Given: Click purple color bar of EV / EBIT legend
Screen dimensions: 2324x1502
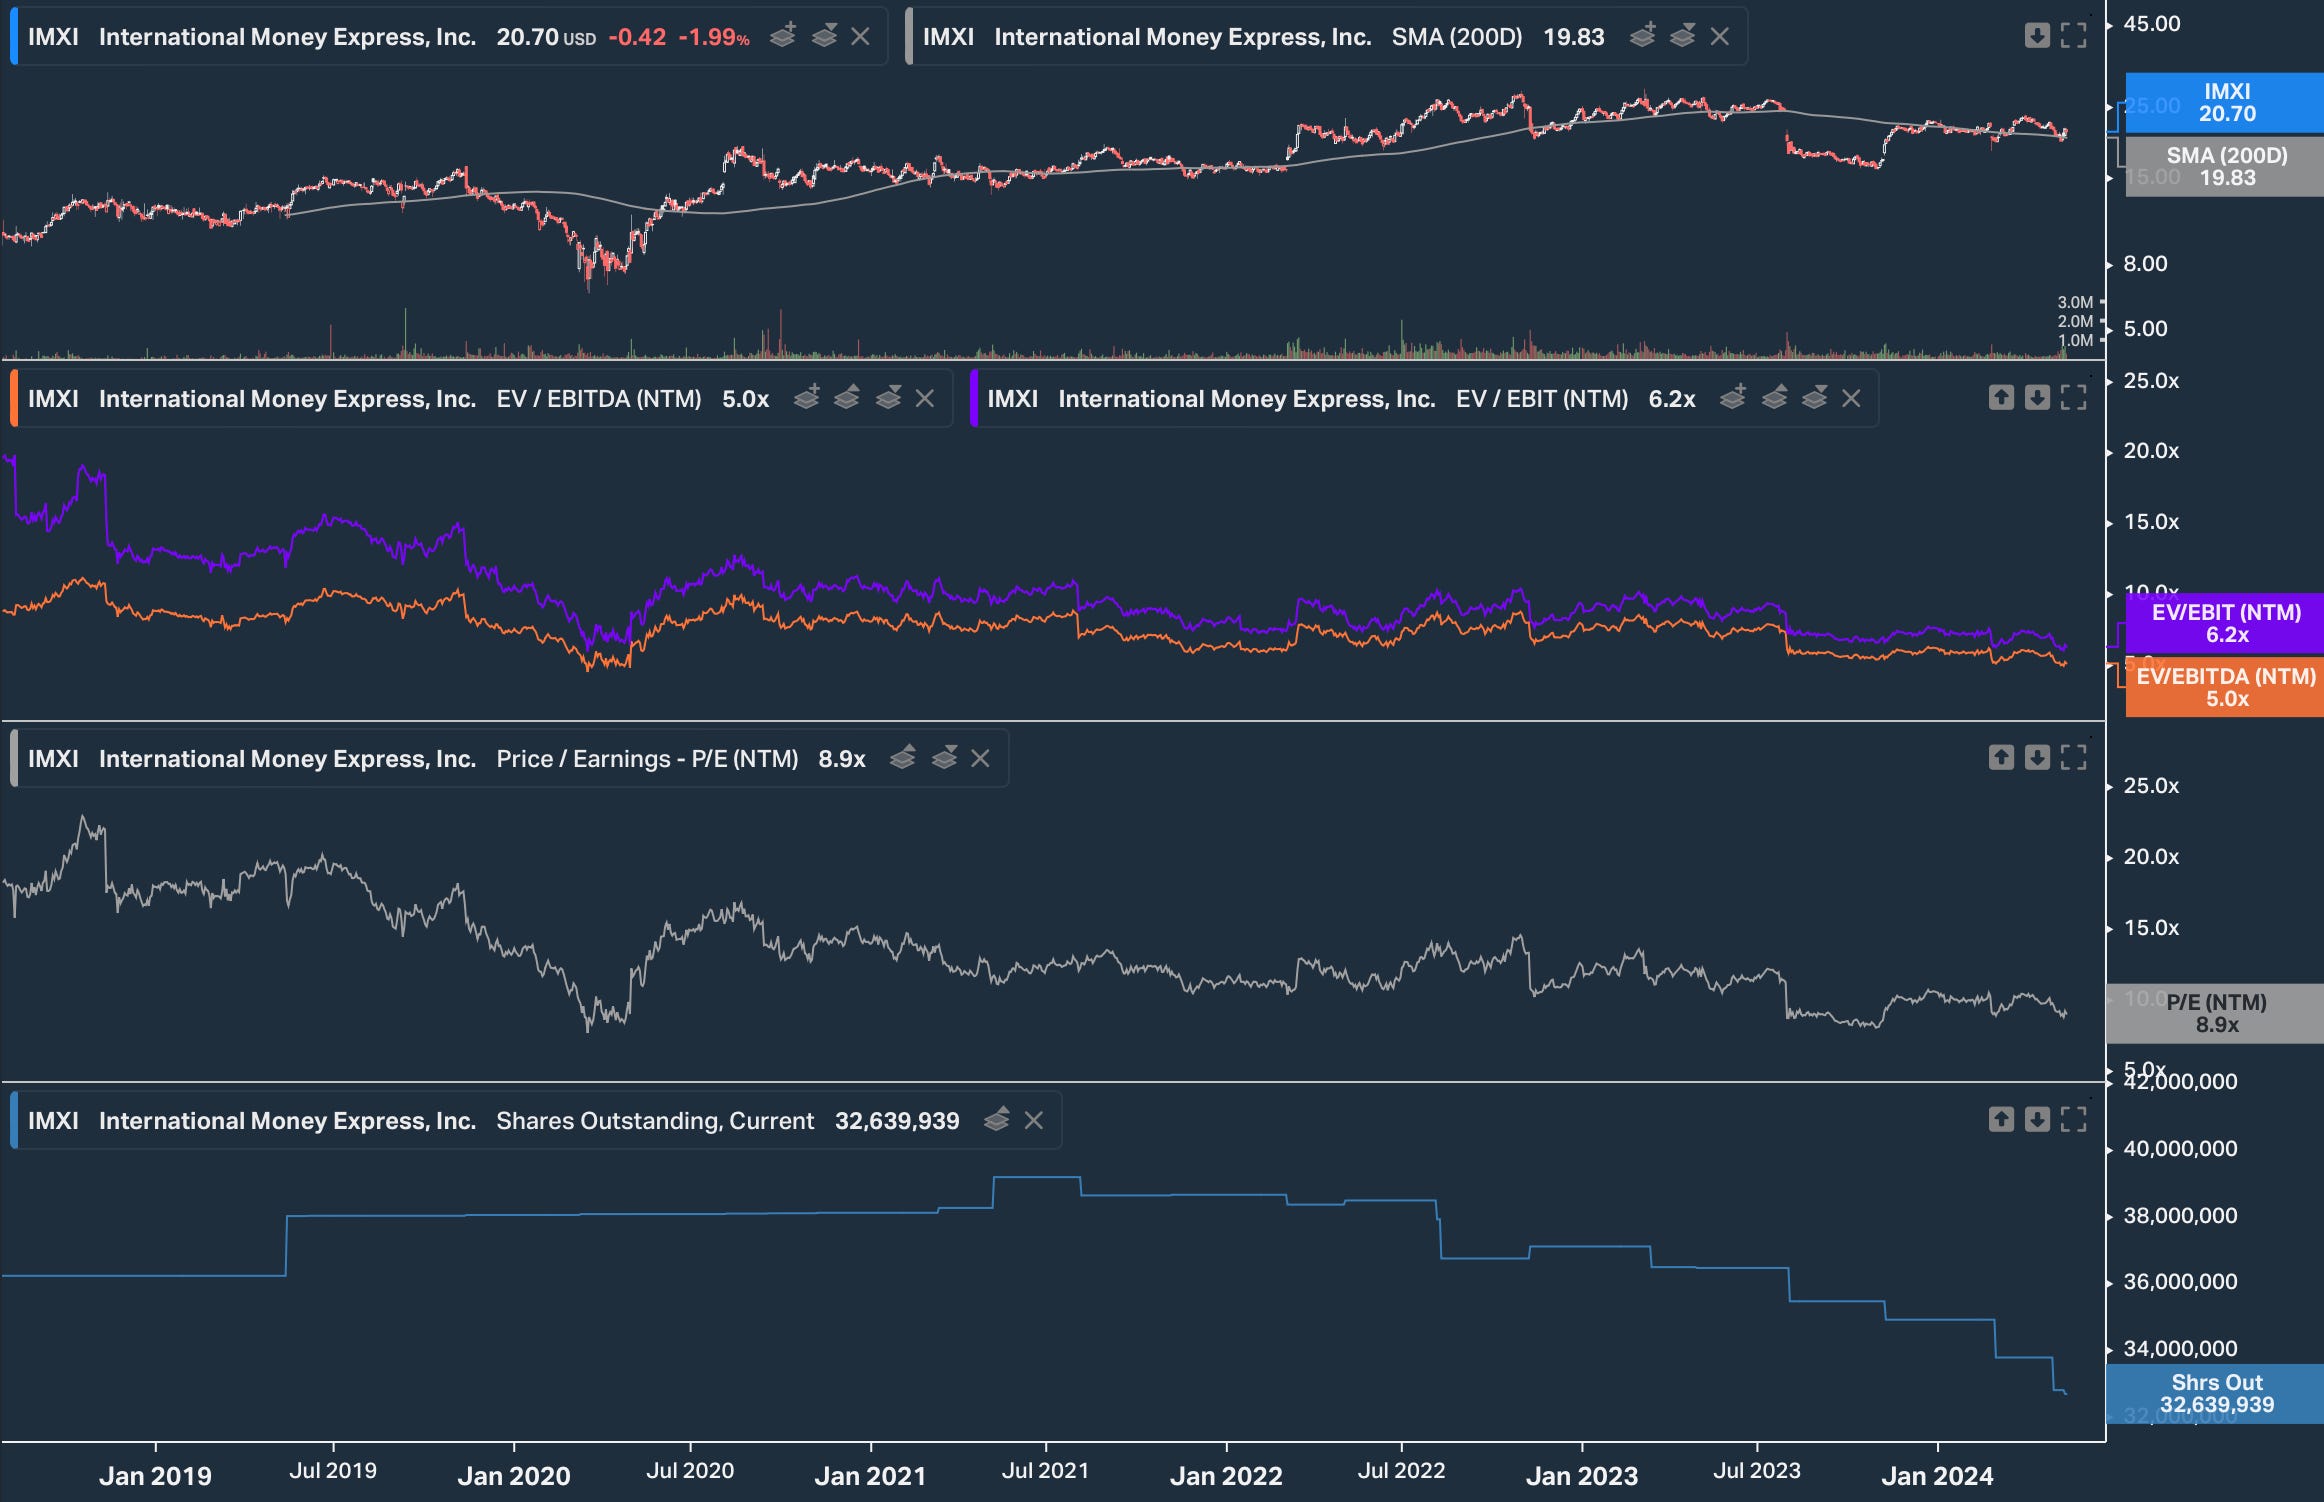Looking at the screenshot, I should tap(974, 399).
